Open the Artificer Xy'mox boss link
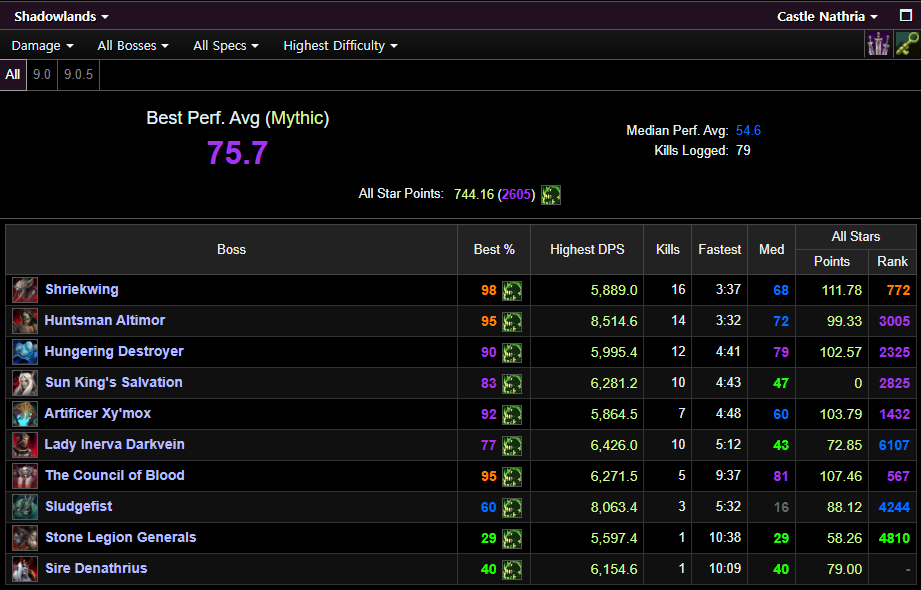The width and height of the screenshot is (921, 590). [98, 413]
